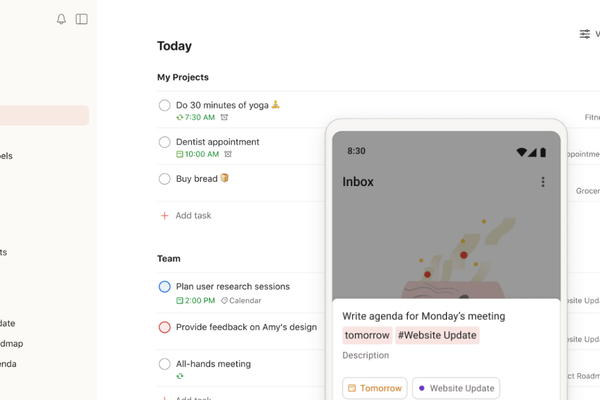Open the Inbox three-dot menu
Viewport: 600px width, 400px height.
click(543, 182)
